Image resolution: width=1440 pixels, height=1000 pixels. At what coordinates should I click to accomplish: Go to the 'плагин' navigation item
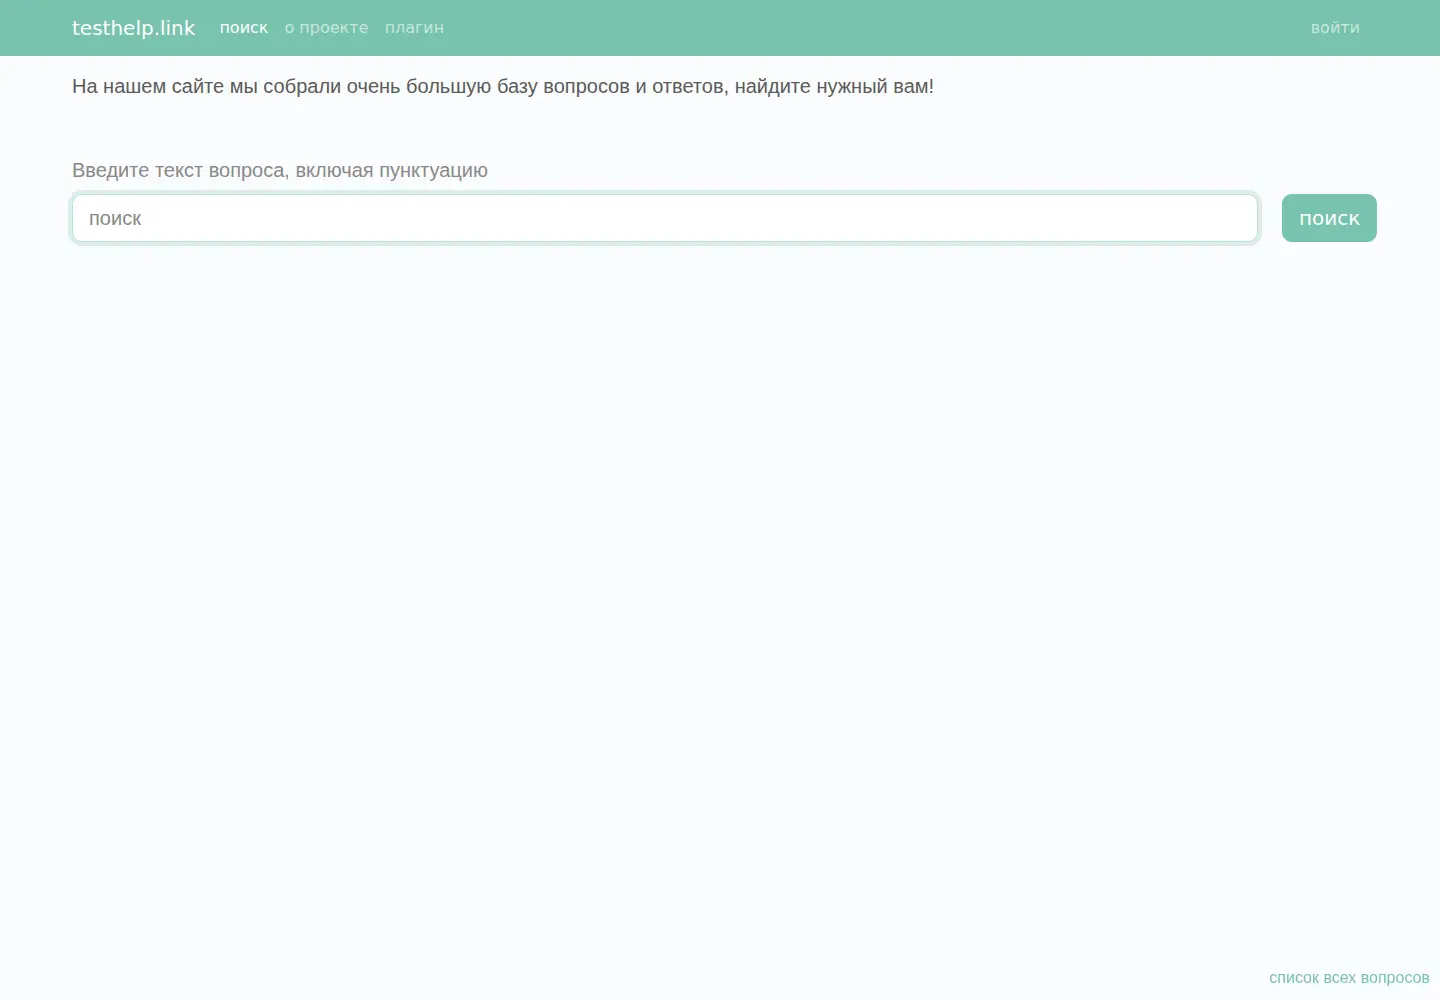coord(414,28)
